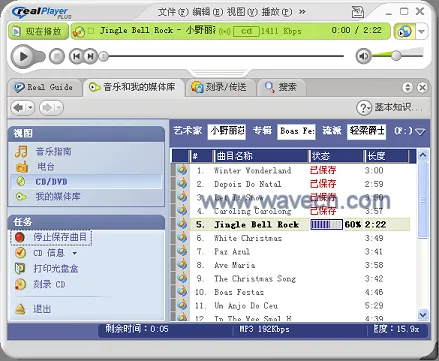Click the CD icon beside Winter Wonderland
This screenshot has height=361, width=439.
coord(182,170)
